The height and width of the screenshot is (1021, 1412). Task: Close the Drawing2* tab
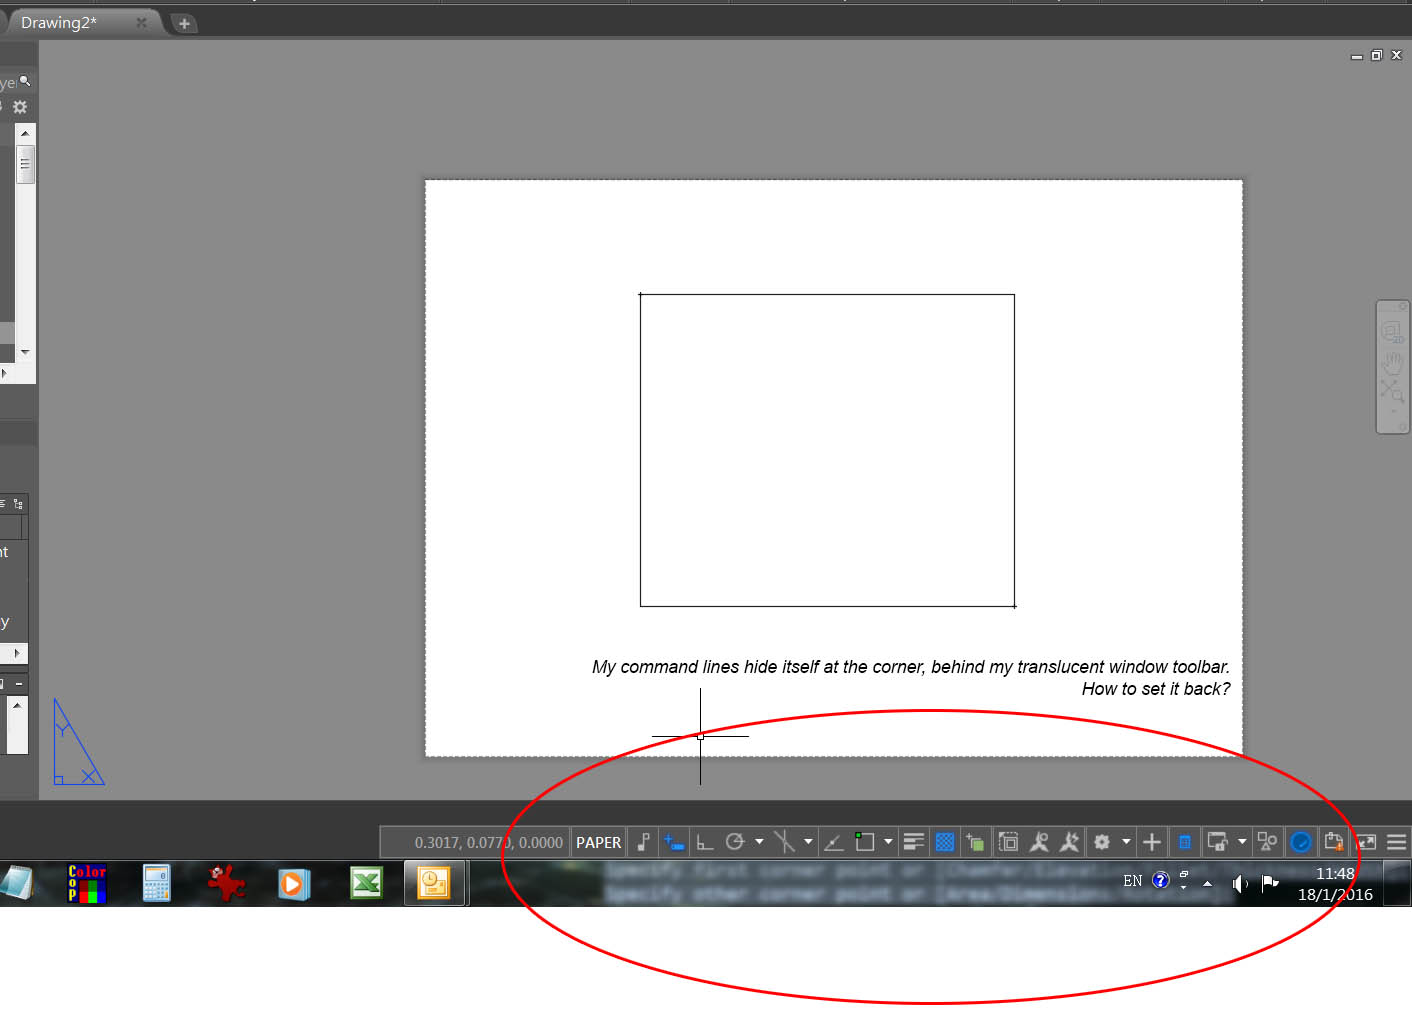tap(142, 22)
